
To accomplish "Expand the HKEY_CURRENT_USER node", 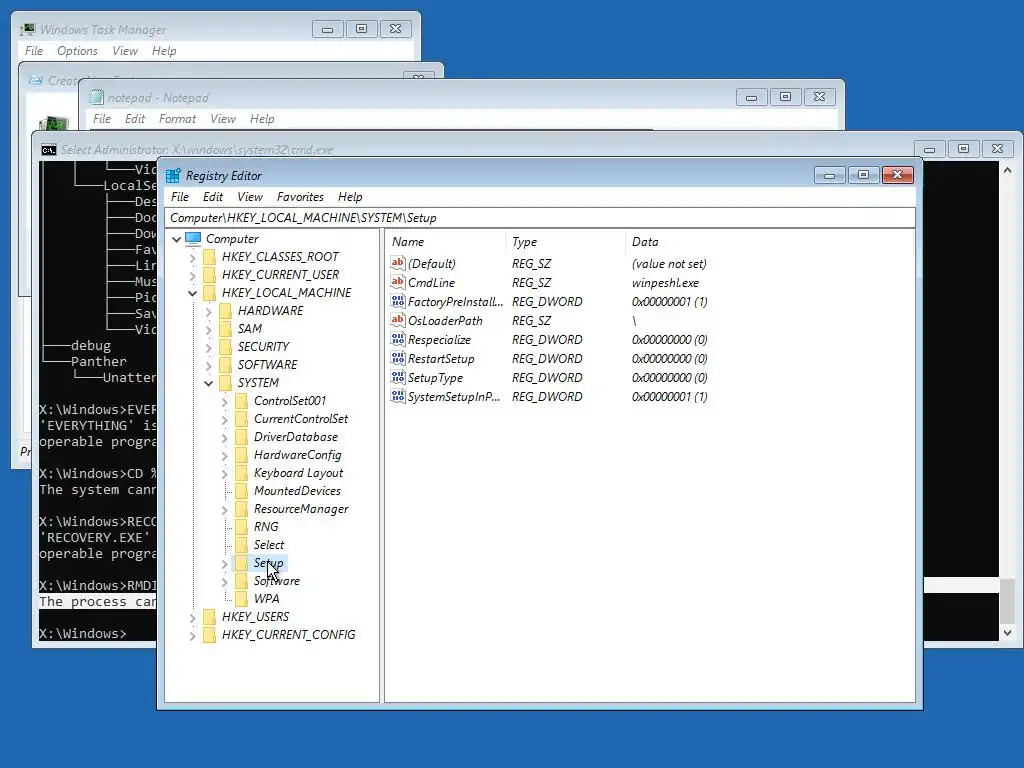I will (192, 276).
